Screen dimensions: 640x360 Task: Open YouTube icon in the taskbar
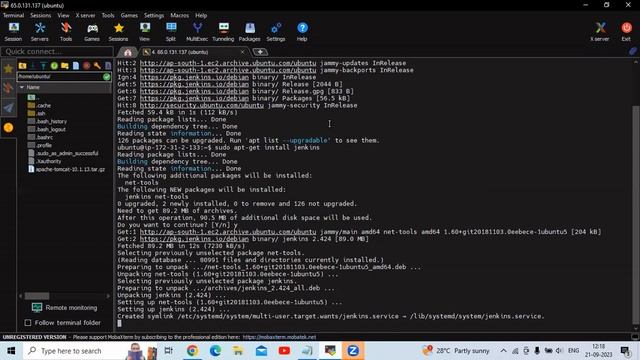[x=284, y=351]
